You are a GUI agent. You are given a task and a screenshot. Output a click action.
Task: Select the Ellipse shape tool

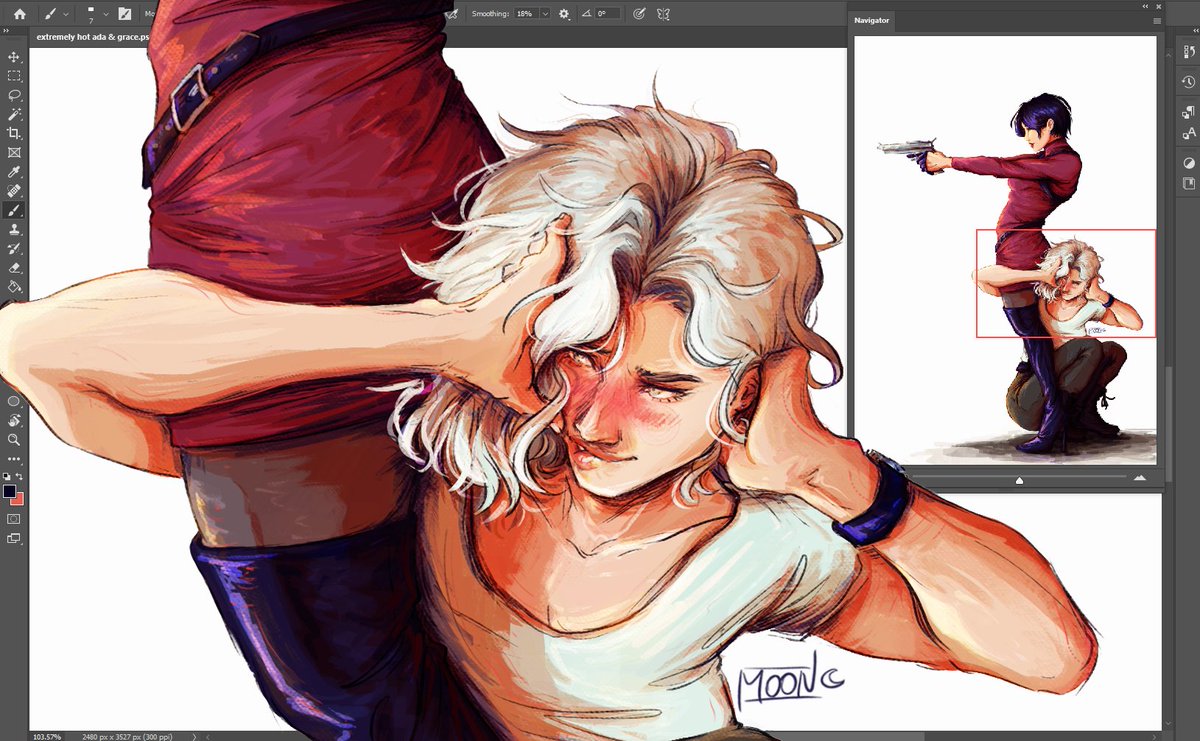pyautogui.click(x=14, y=401)
